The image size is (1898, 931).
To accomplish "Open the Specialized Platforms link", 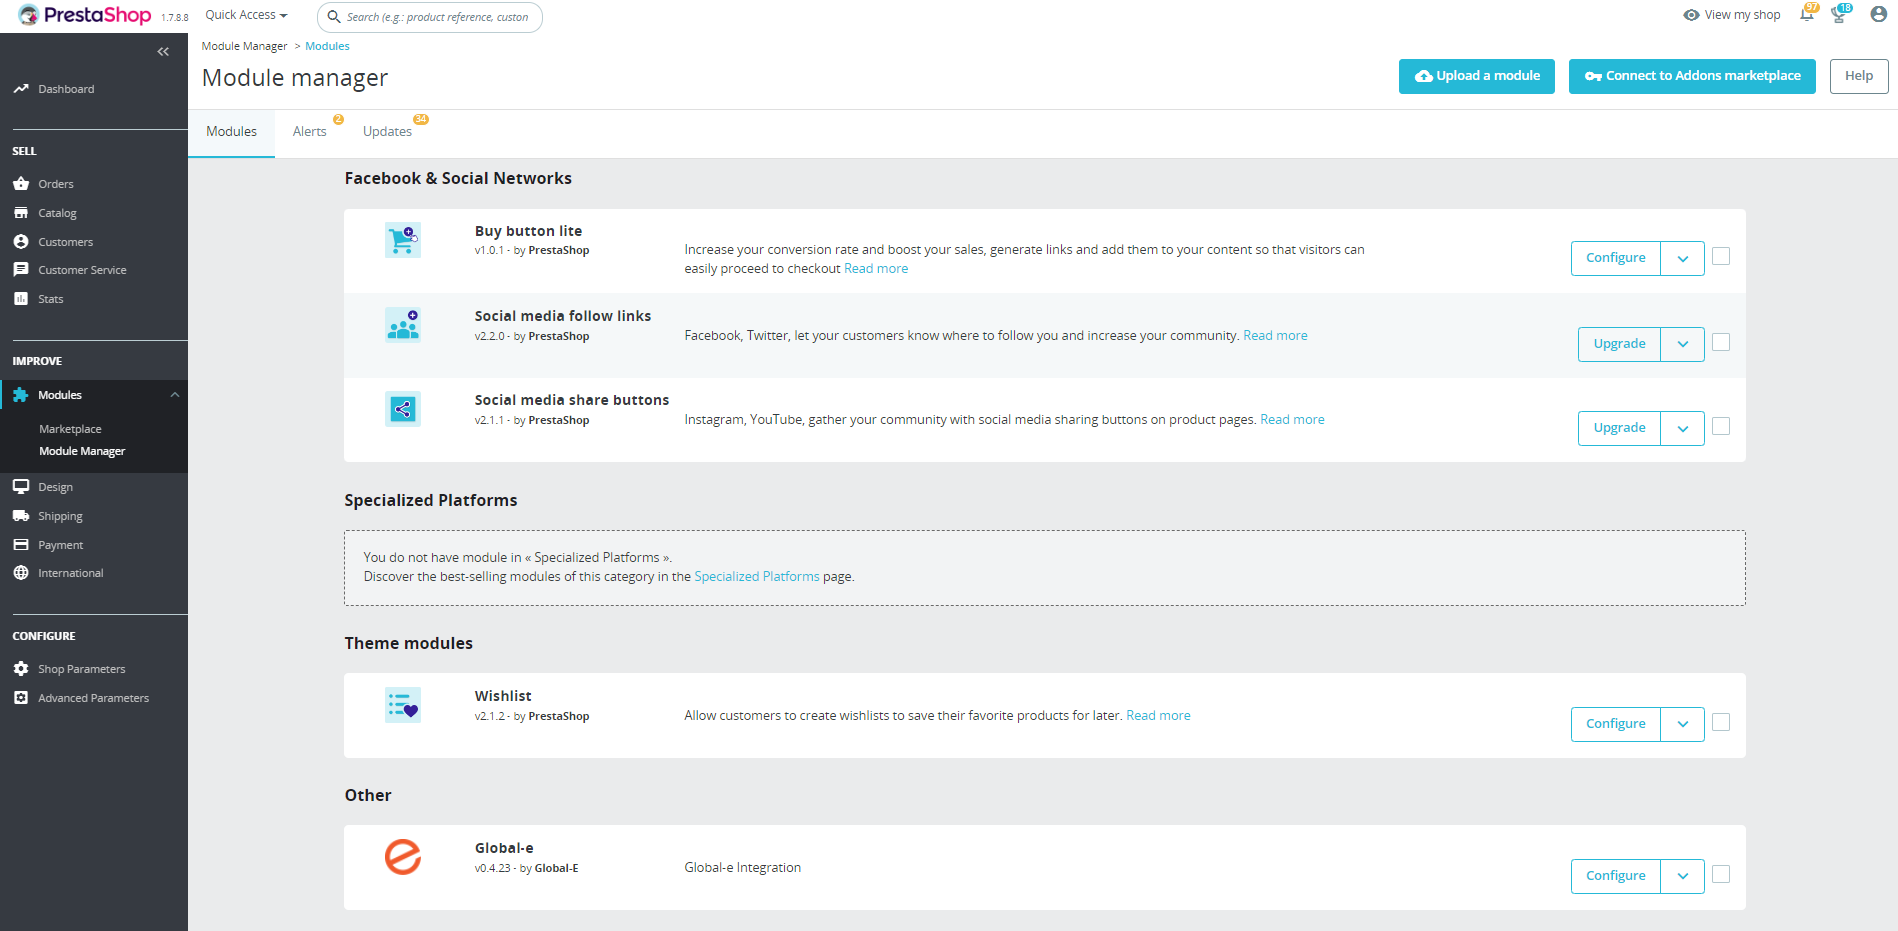I will 757,576.
